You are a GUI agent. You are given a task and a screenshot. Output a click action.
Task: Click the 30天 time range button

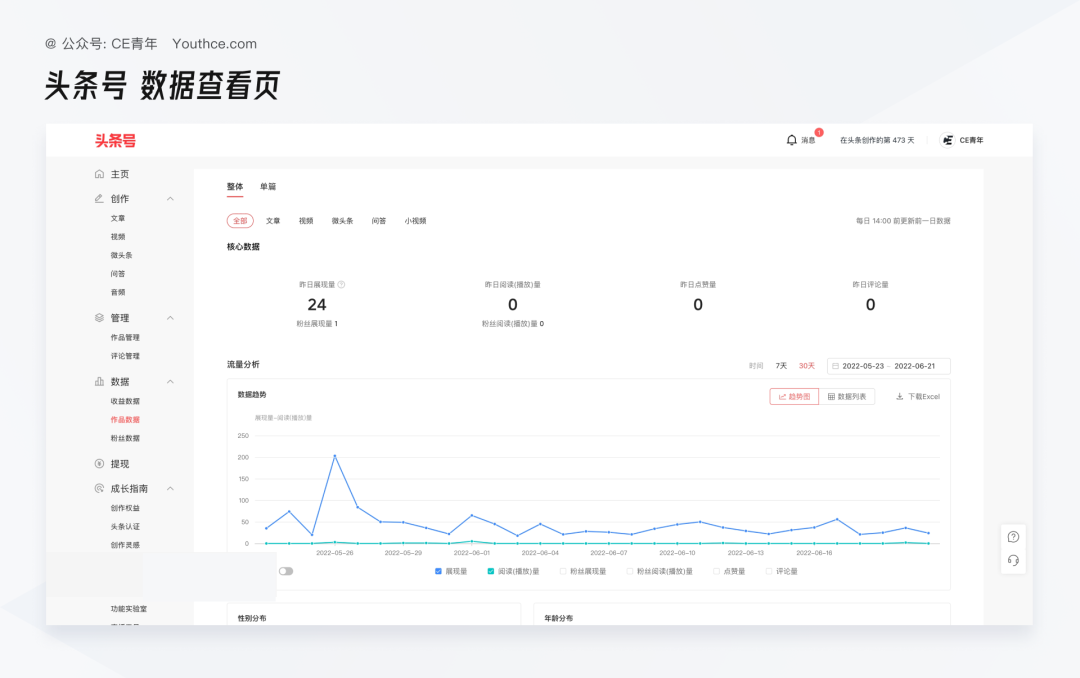tap(805, 366)
